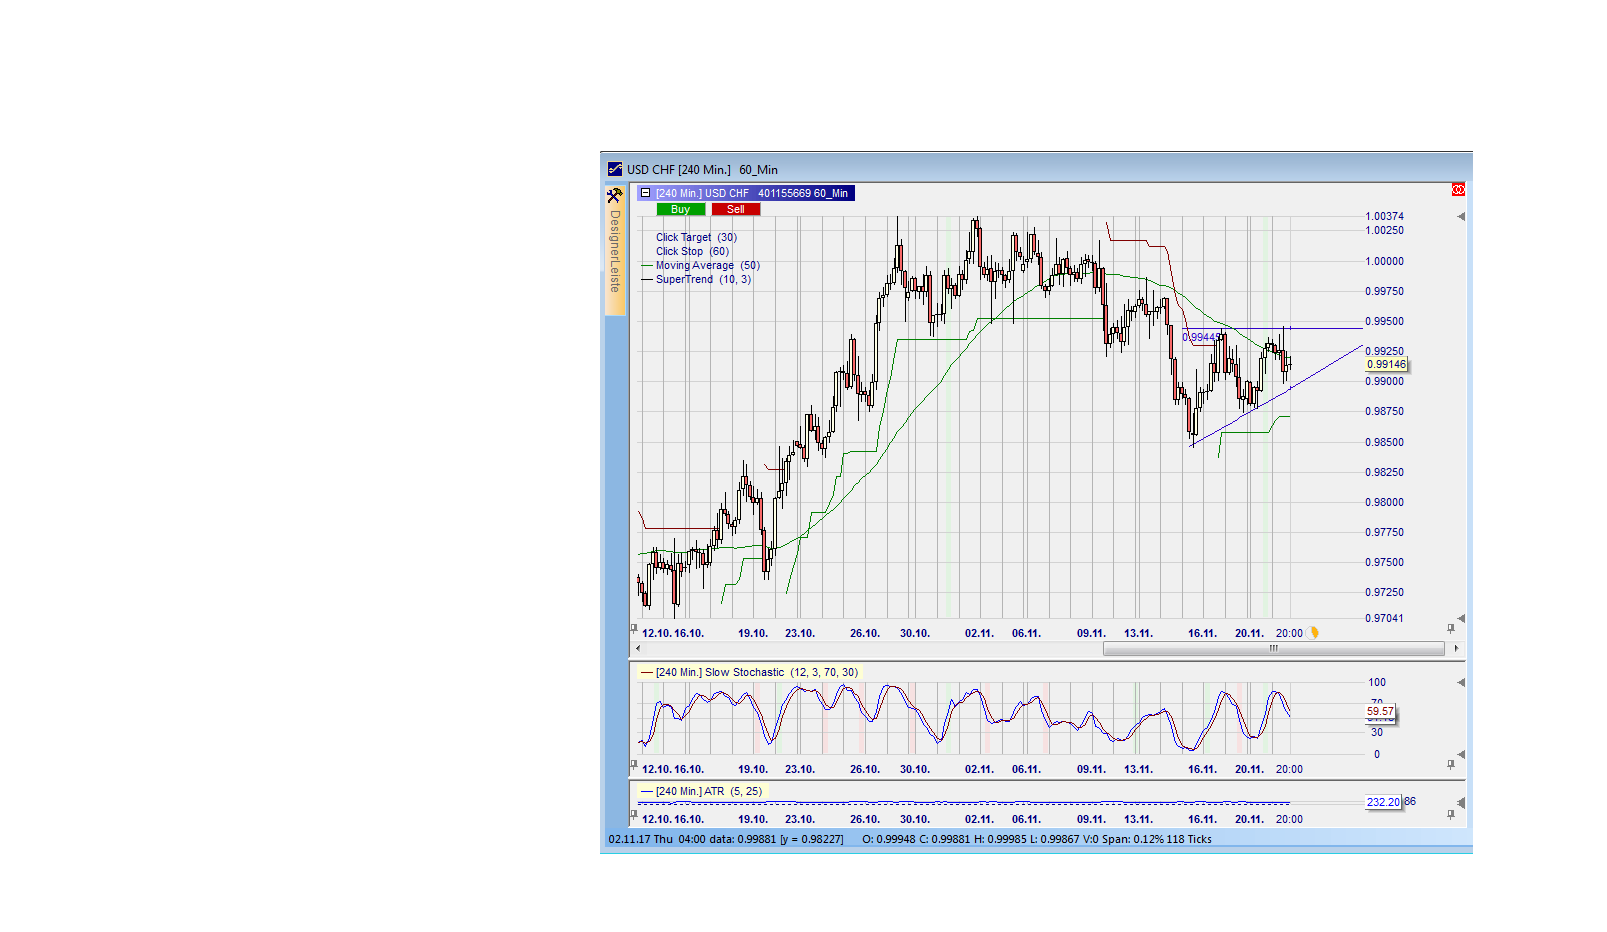The image size is (1607, 932).
Task: Click the orange clock icon next to 20:00
Action: coord(1313,632)
